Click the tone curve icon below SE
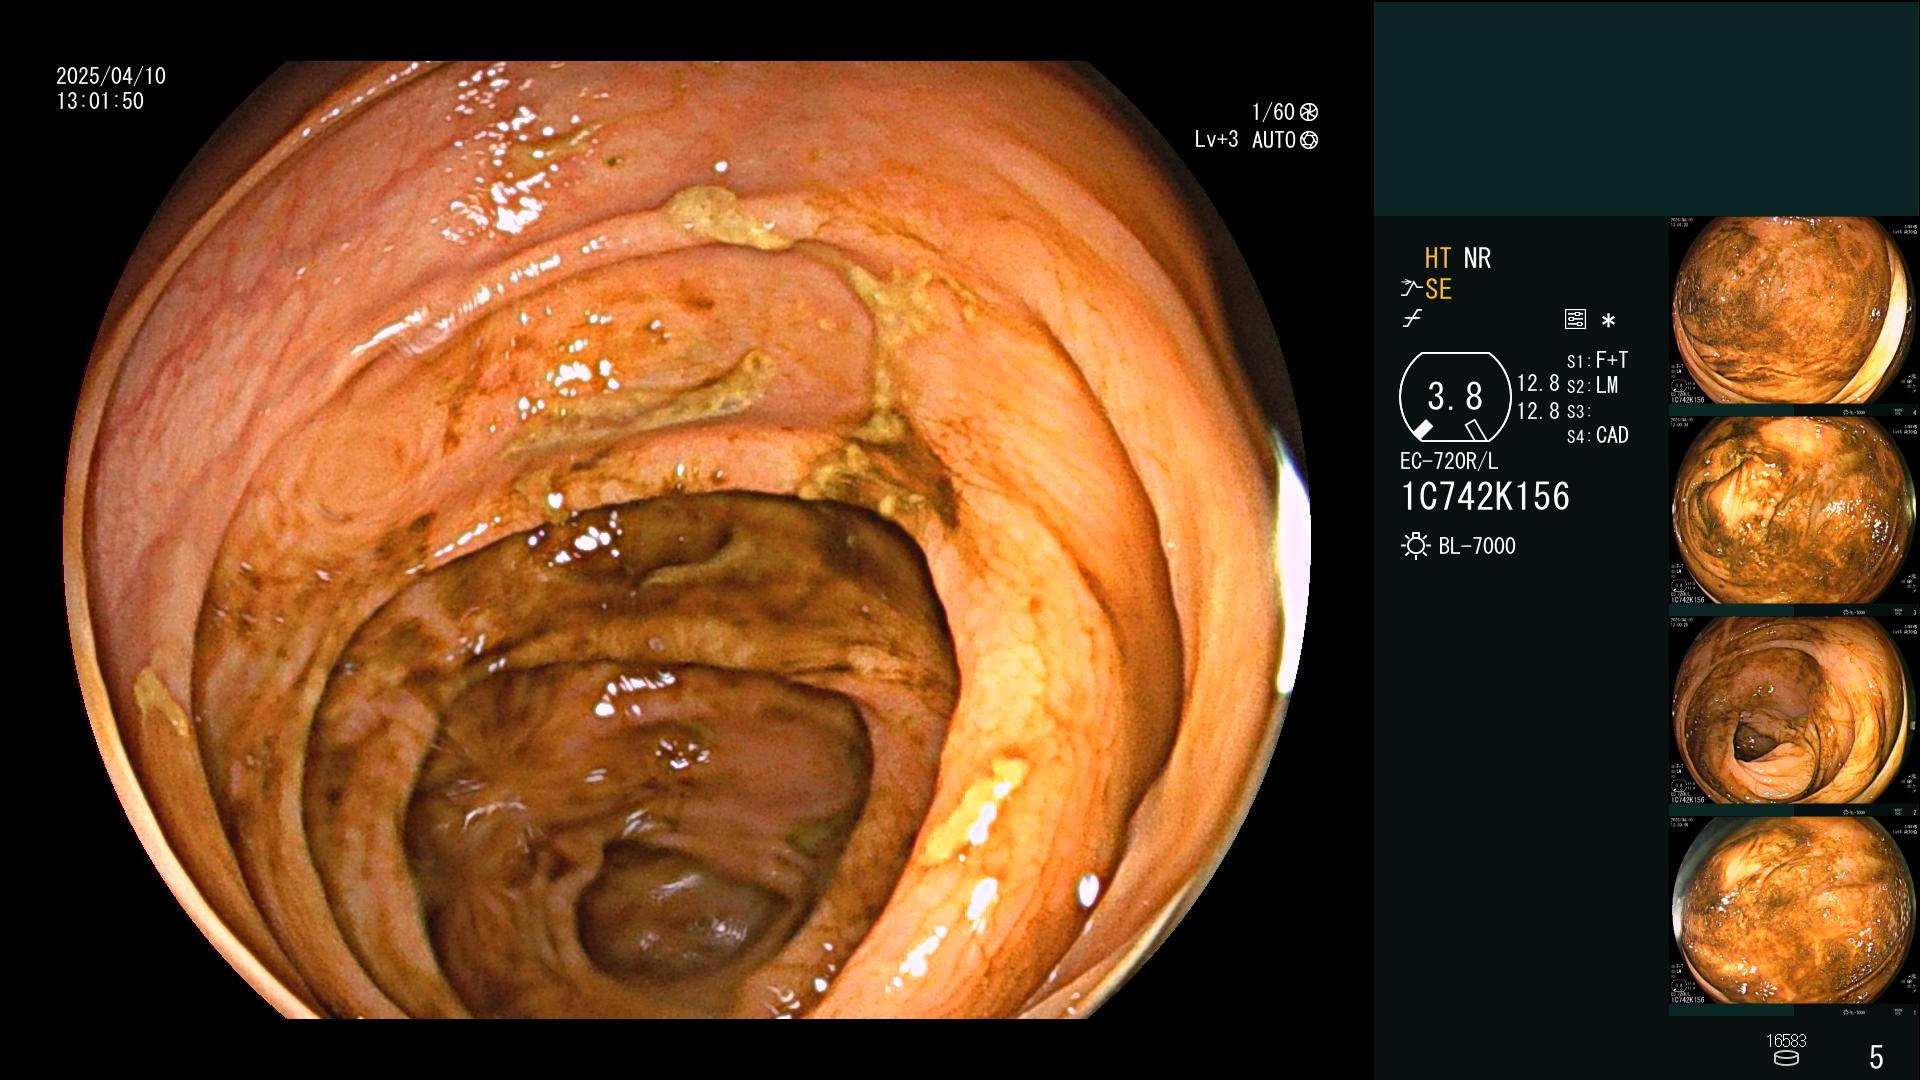The height and width of the screenshot is (1080, 1920). [x=1412, y=319]
